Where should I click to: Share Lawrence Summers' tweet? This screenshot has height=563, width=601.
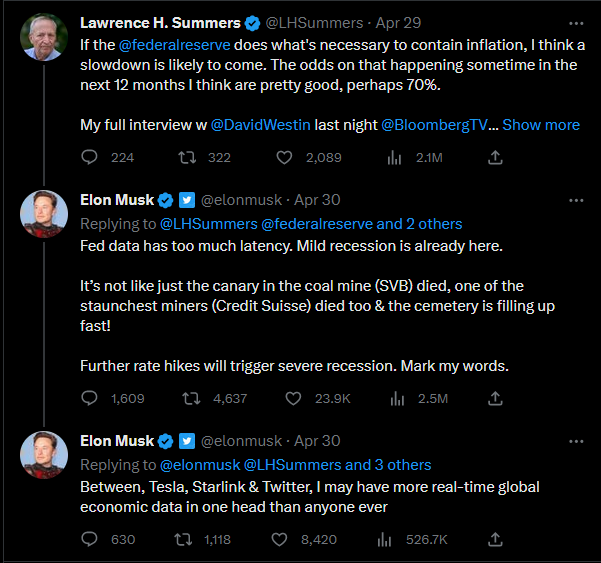494,157
